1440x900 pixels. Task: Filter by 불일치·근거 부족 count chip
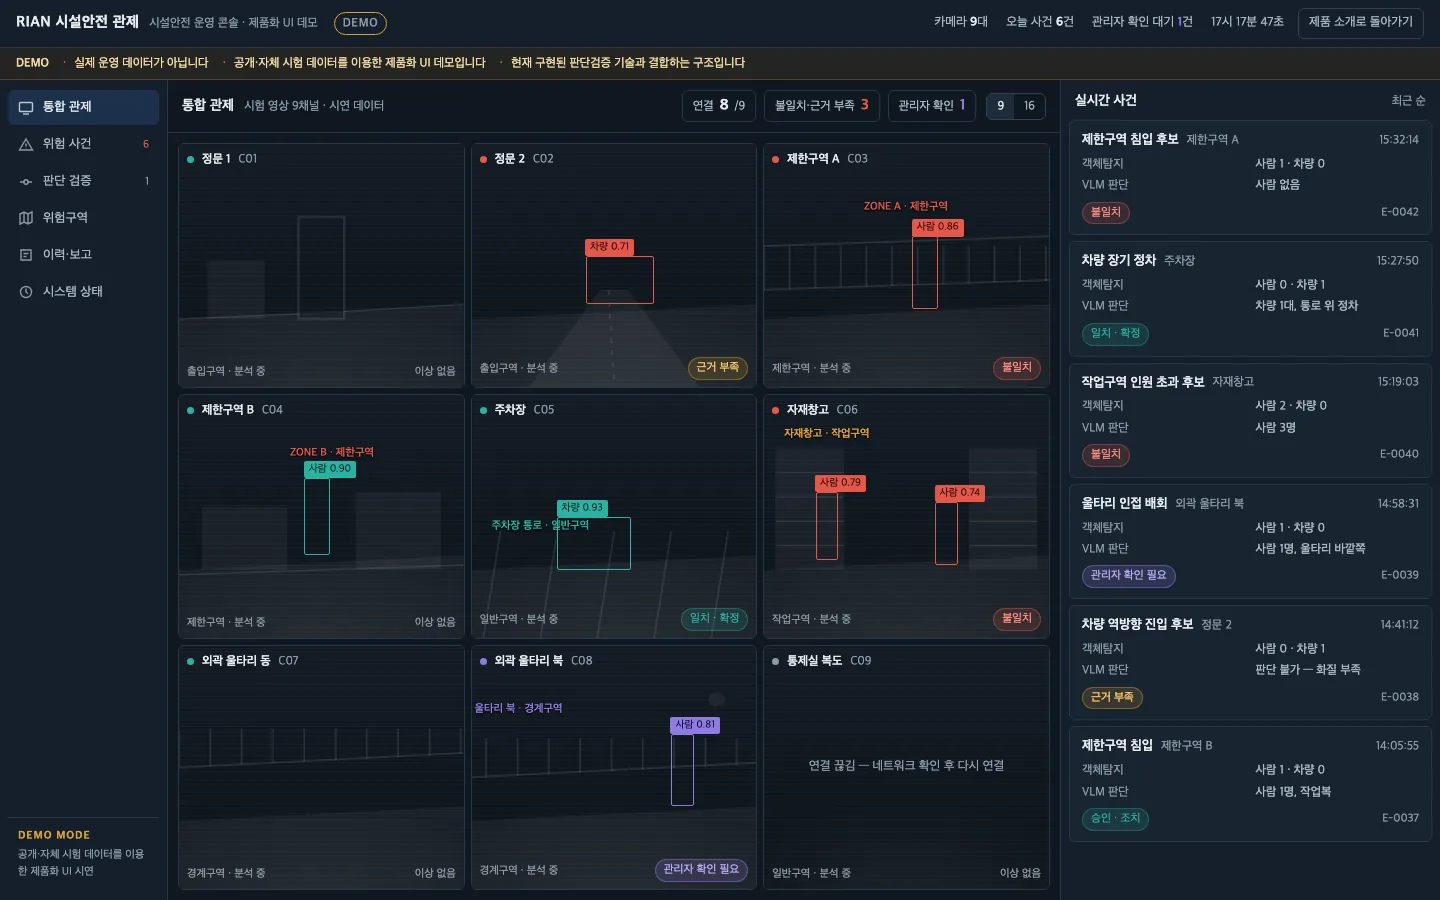(x=822, y=106)
